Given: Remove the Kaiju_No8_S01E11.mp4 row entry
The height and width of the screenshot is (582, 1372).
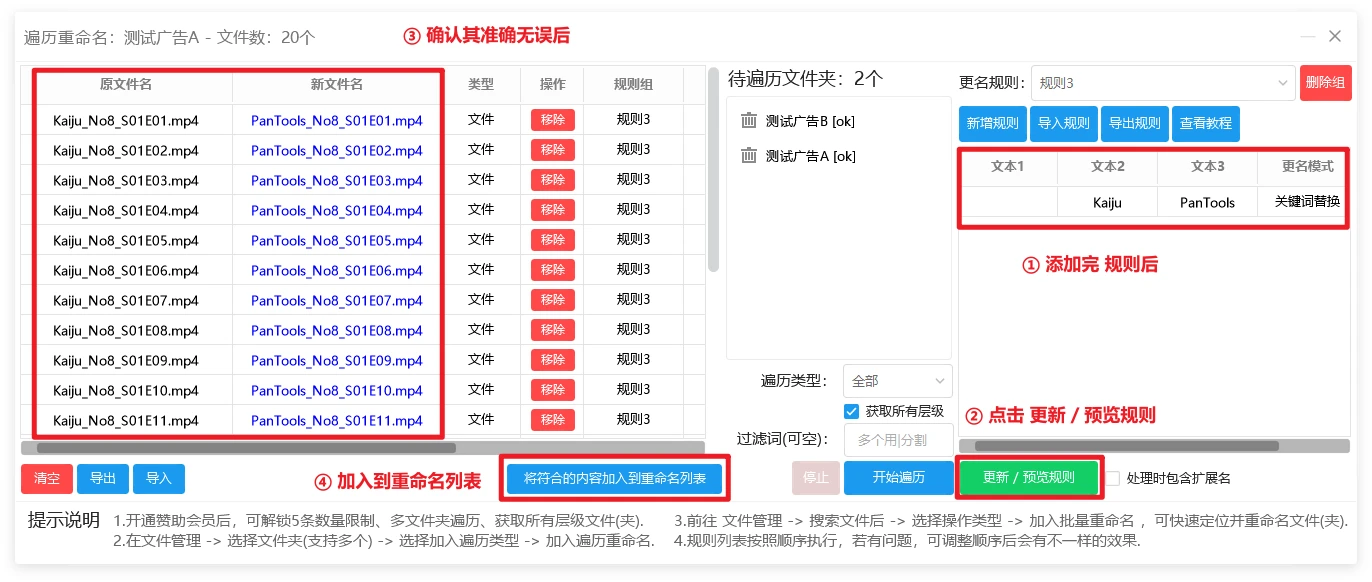Looking at the screenshot, I should point(552,420).
